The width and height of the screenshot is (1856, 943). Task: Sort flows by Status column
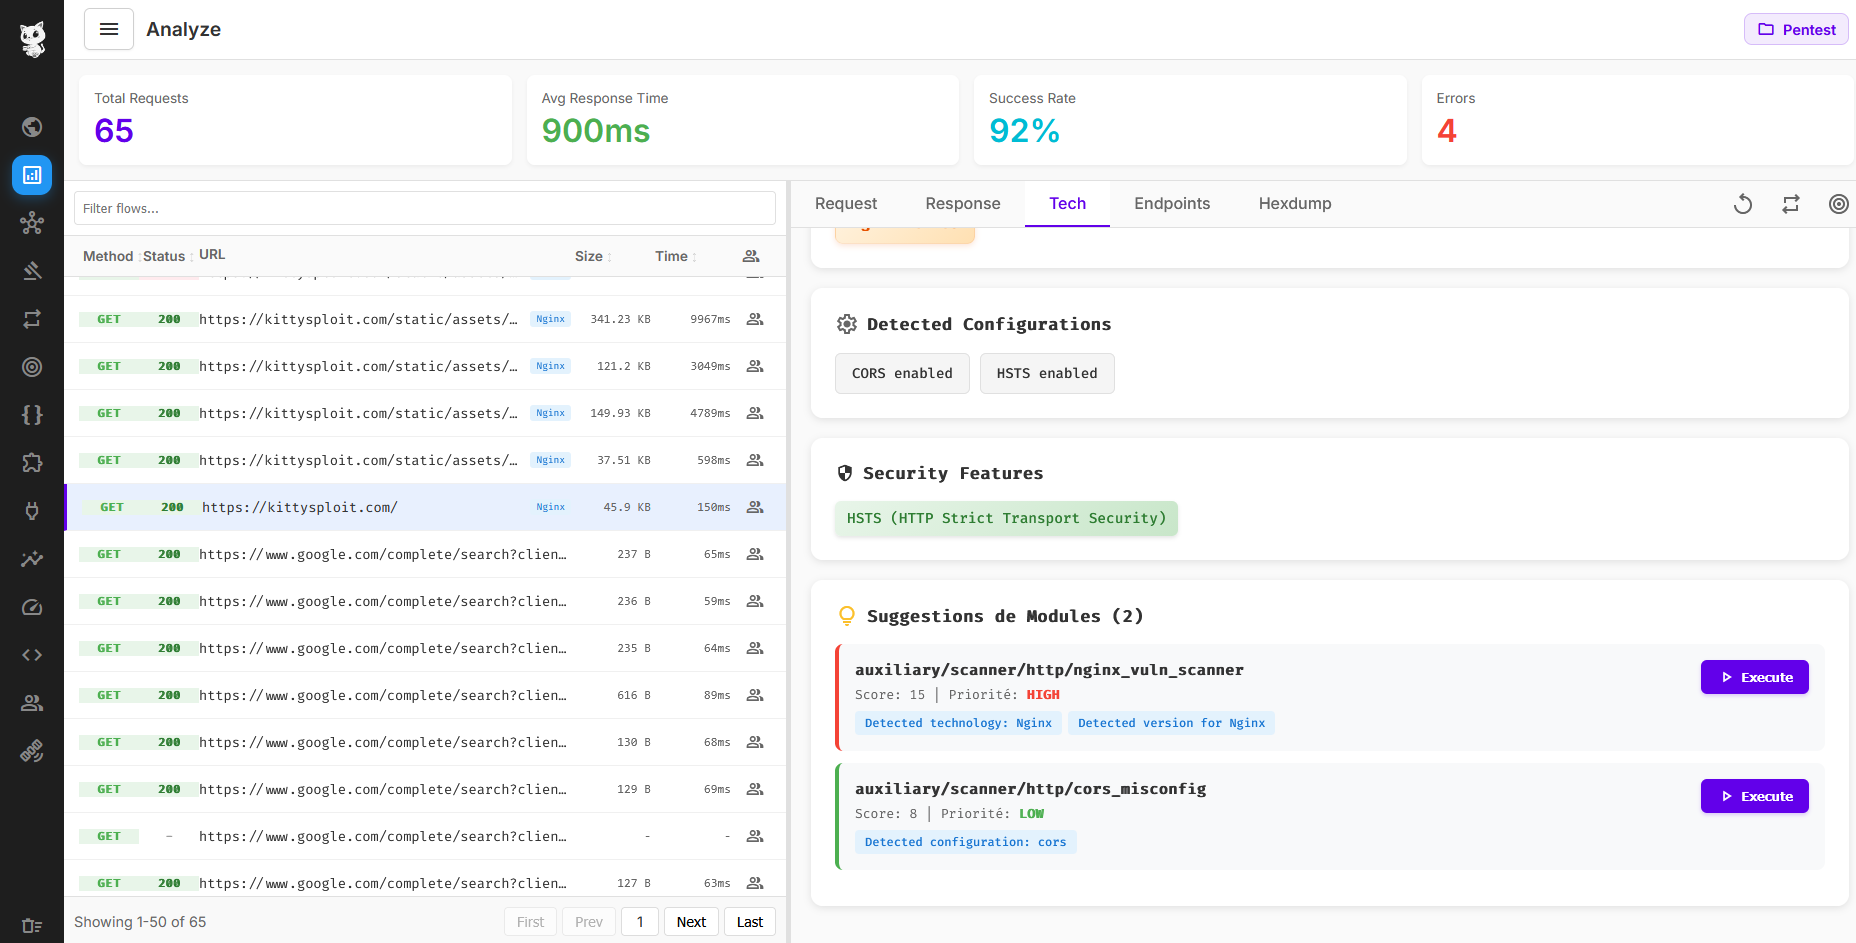[165, 257]
